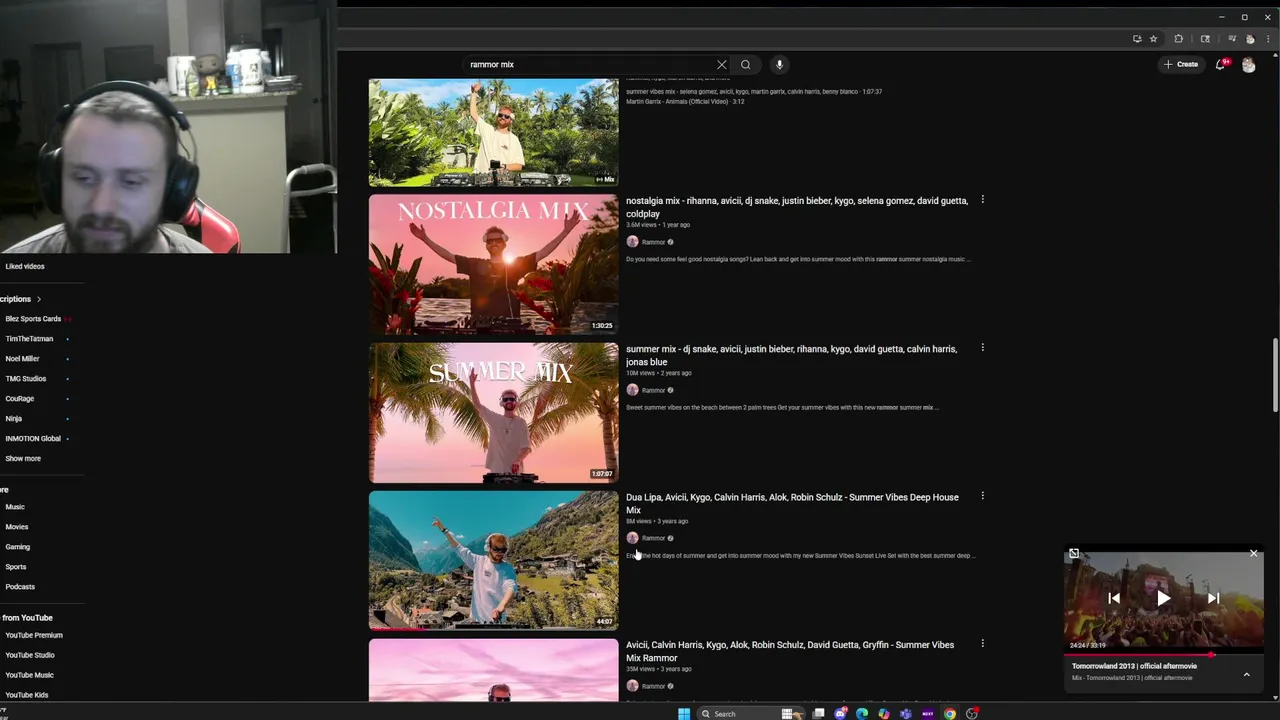
Task: Open the Chrome three-dot menu
Action: [x=1267, y=39]
